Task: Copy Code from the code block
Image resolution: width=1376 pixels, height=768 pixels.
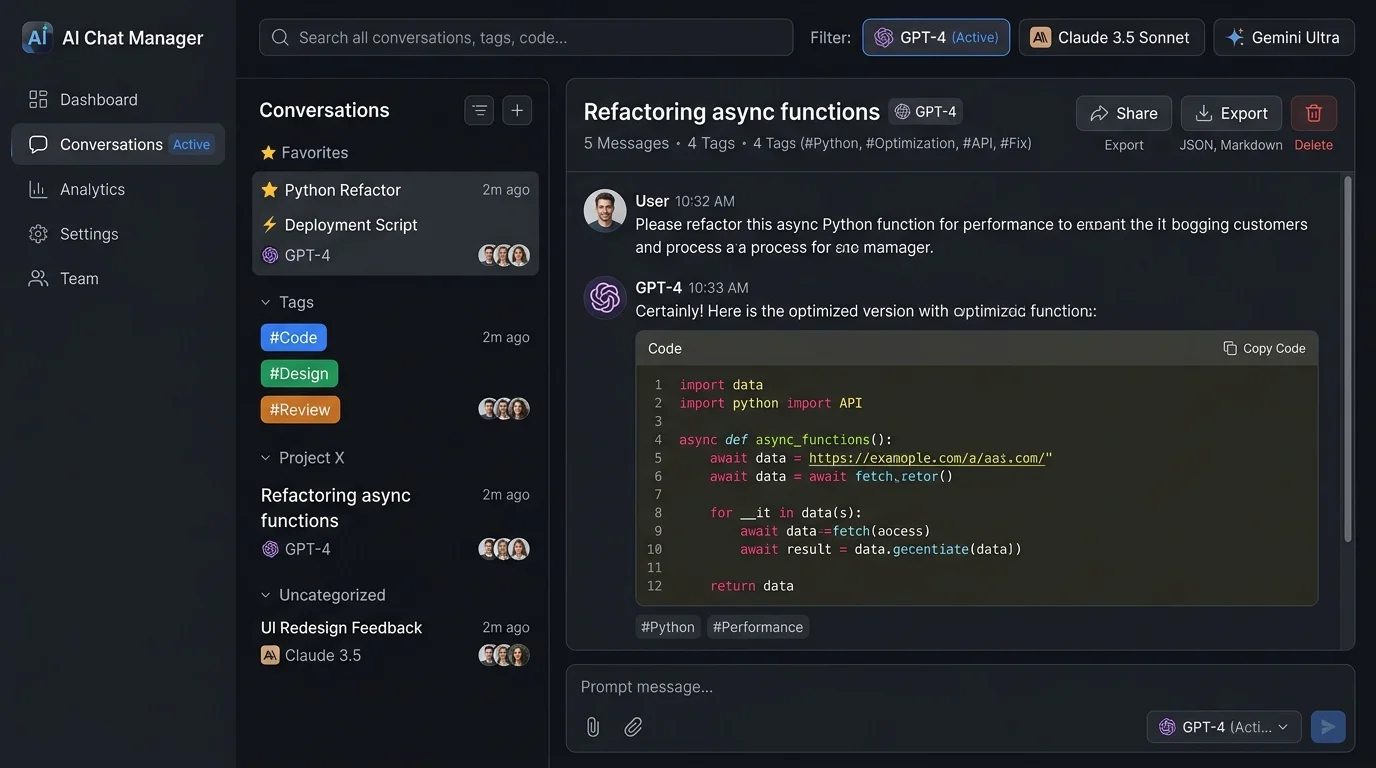Action: pyautogui.click(x=1264, y=348)
